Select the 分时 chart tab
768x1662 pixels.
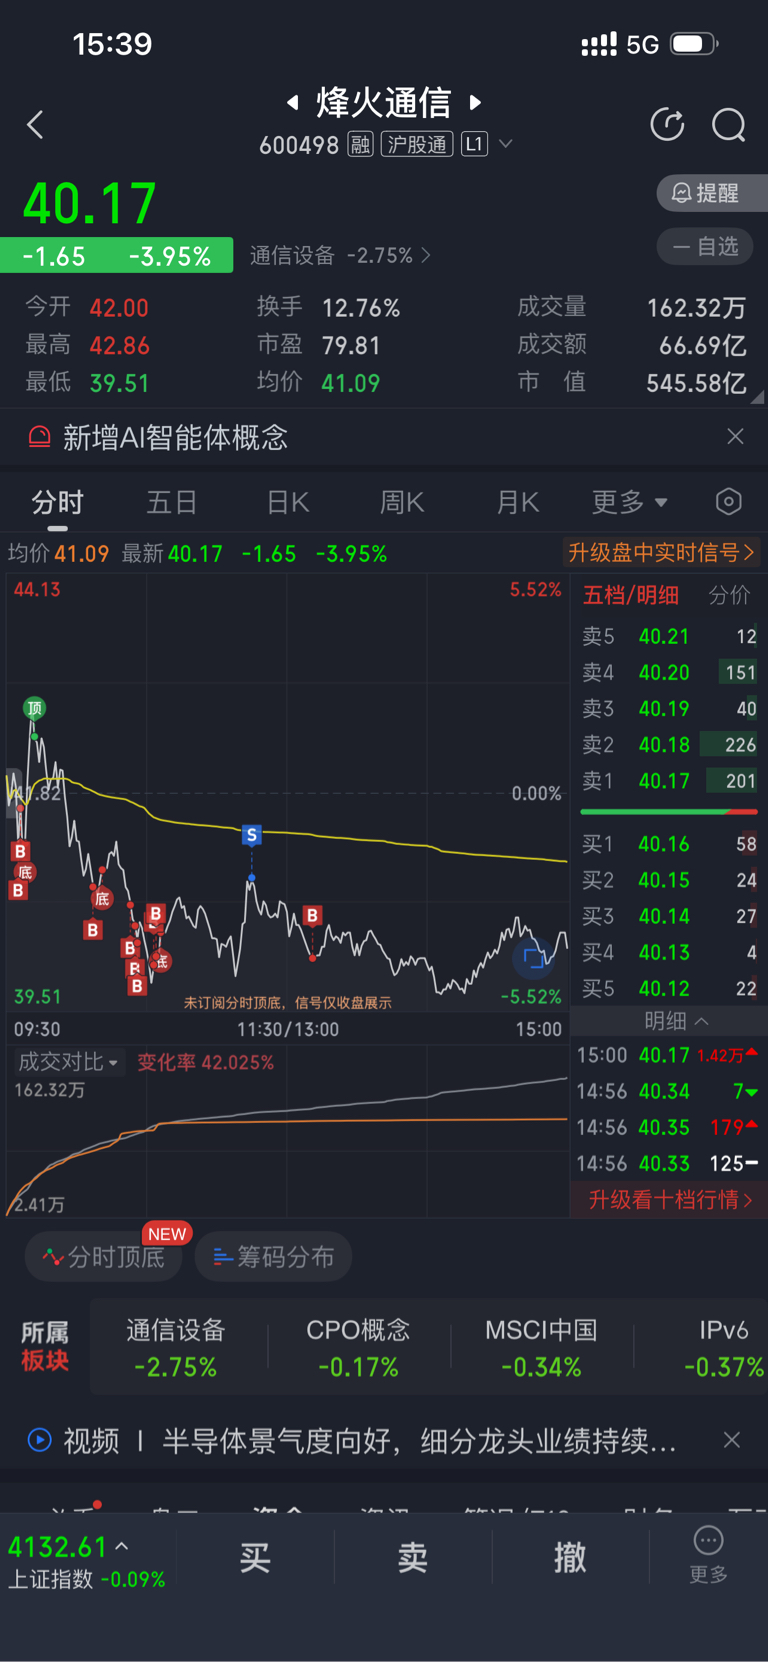coord(57,502)
